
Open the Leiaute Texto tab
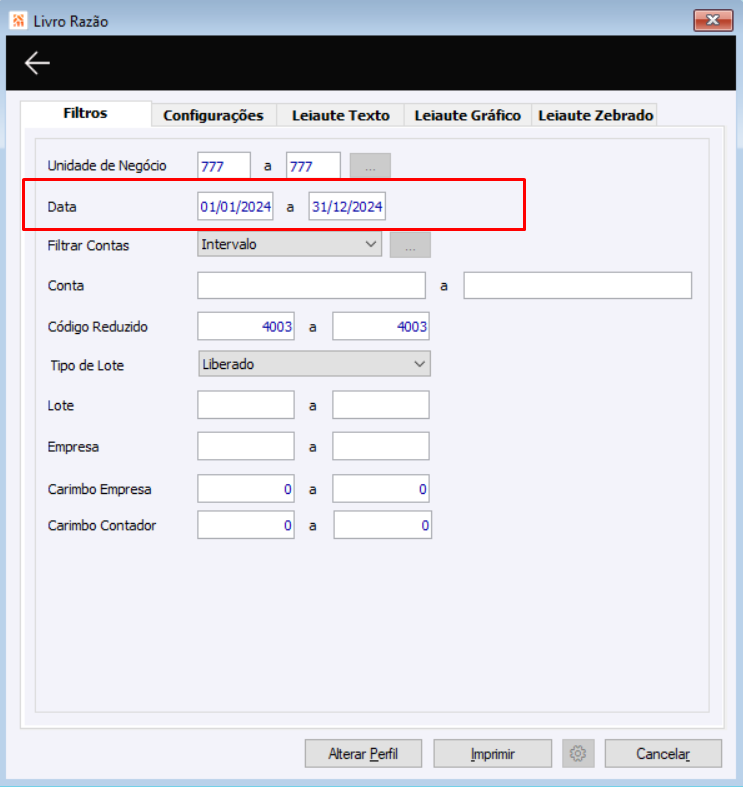click(x=340, y=115)
